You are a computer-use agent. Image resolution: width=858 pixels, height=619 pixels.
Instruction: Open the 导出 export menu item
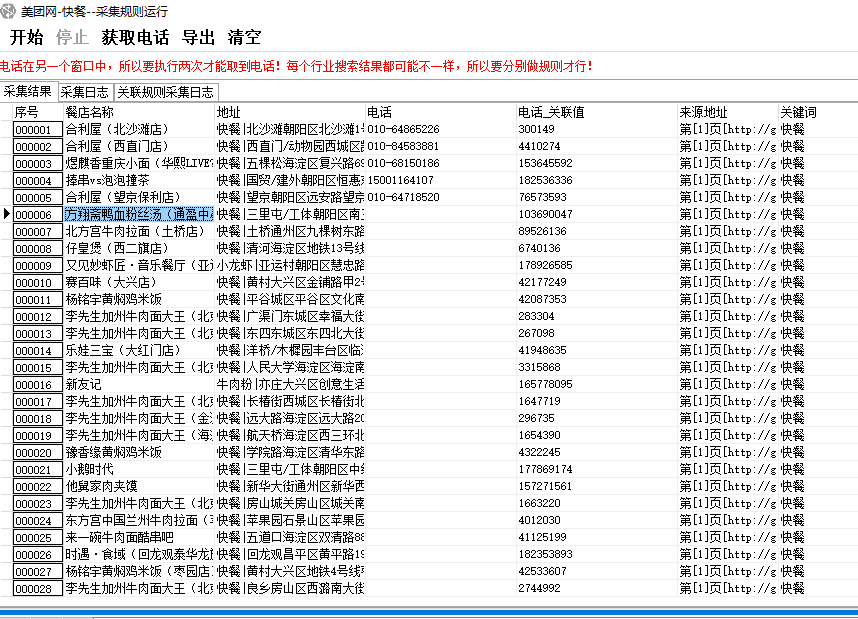[x=198, y=37]
